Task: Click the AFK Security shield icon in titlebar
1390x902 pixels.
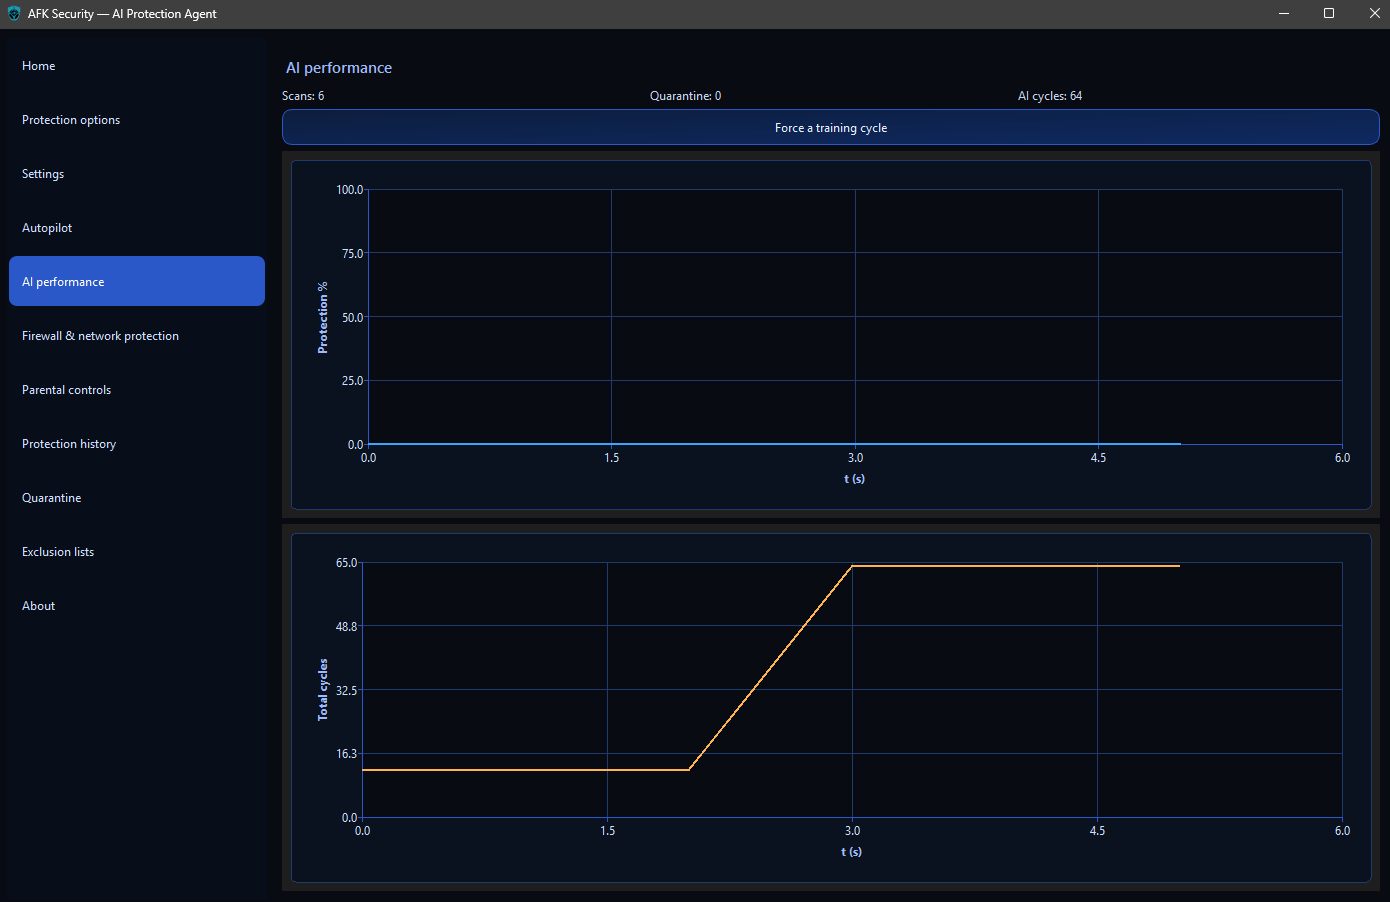Action: tap(13, 14)
